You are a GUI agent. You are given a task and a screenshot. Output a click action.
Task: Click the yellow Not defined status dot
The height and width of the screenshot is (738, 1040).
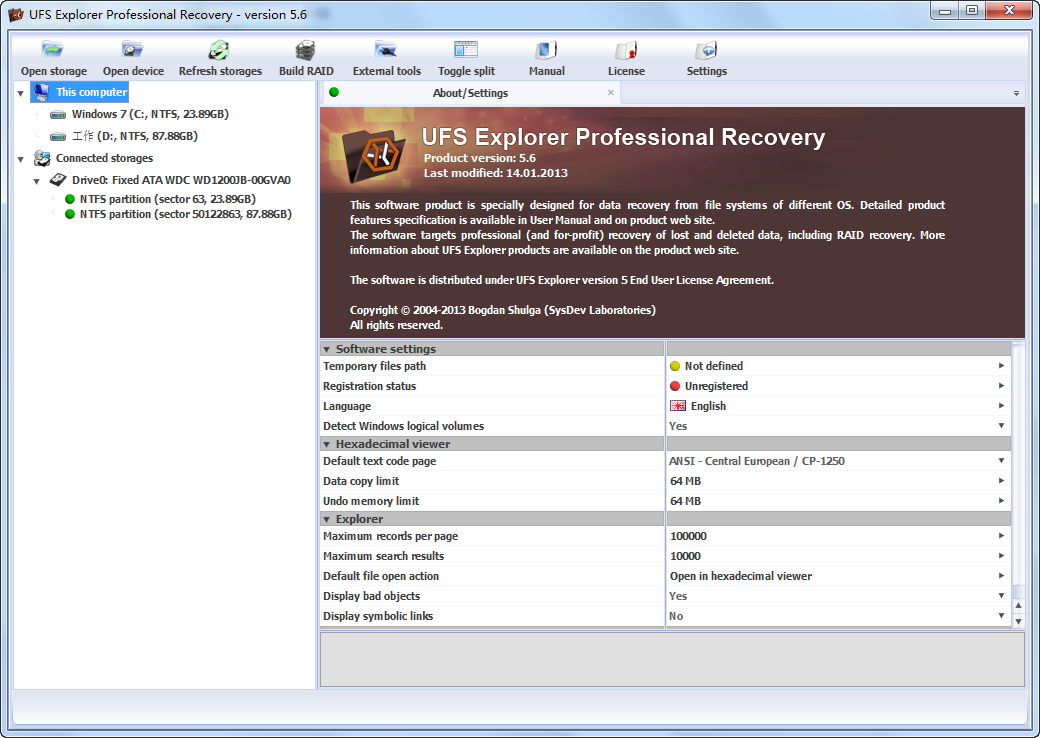point(675,366)
